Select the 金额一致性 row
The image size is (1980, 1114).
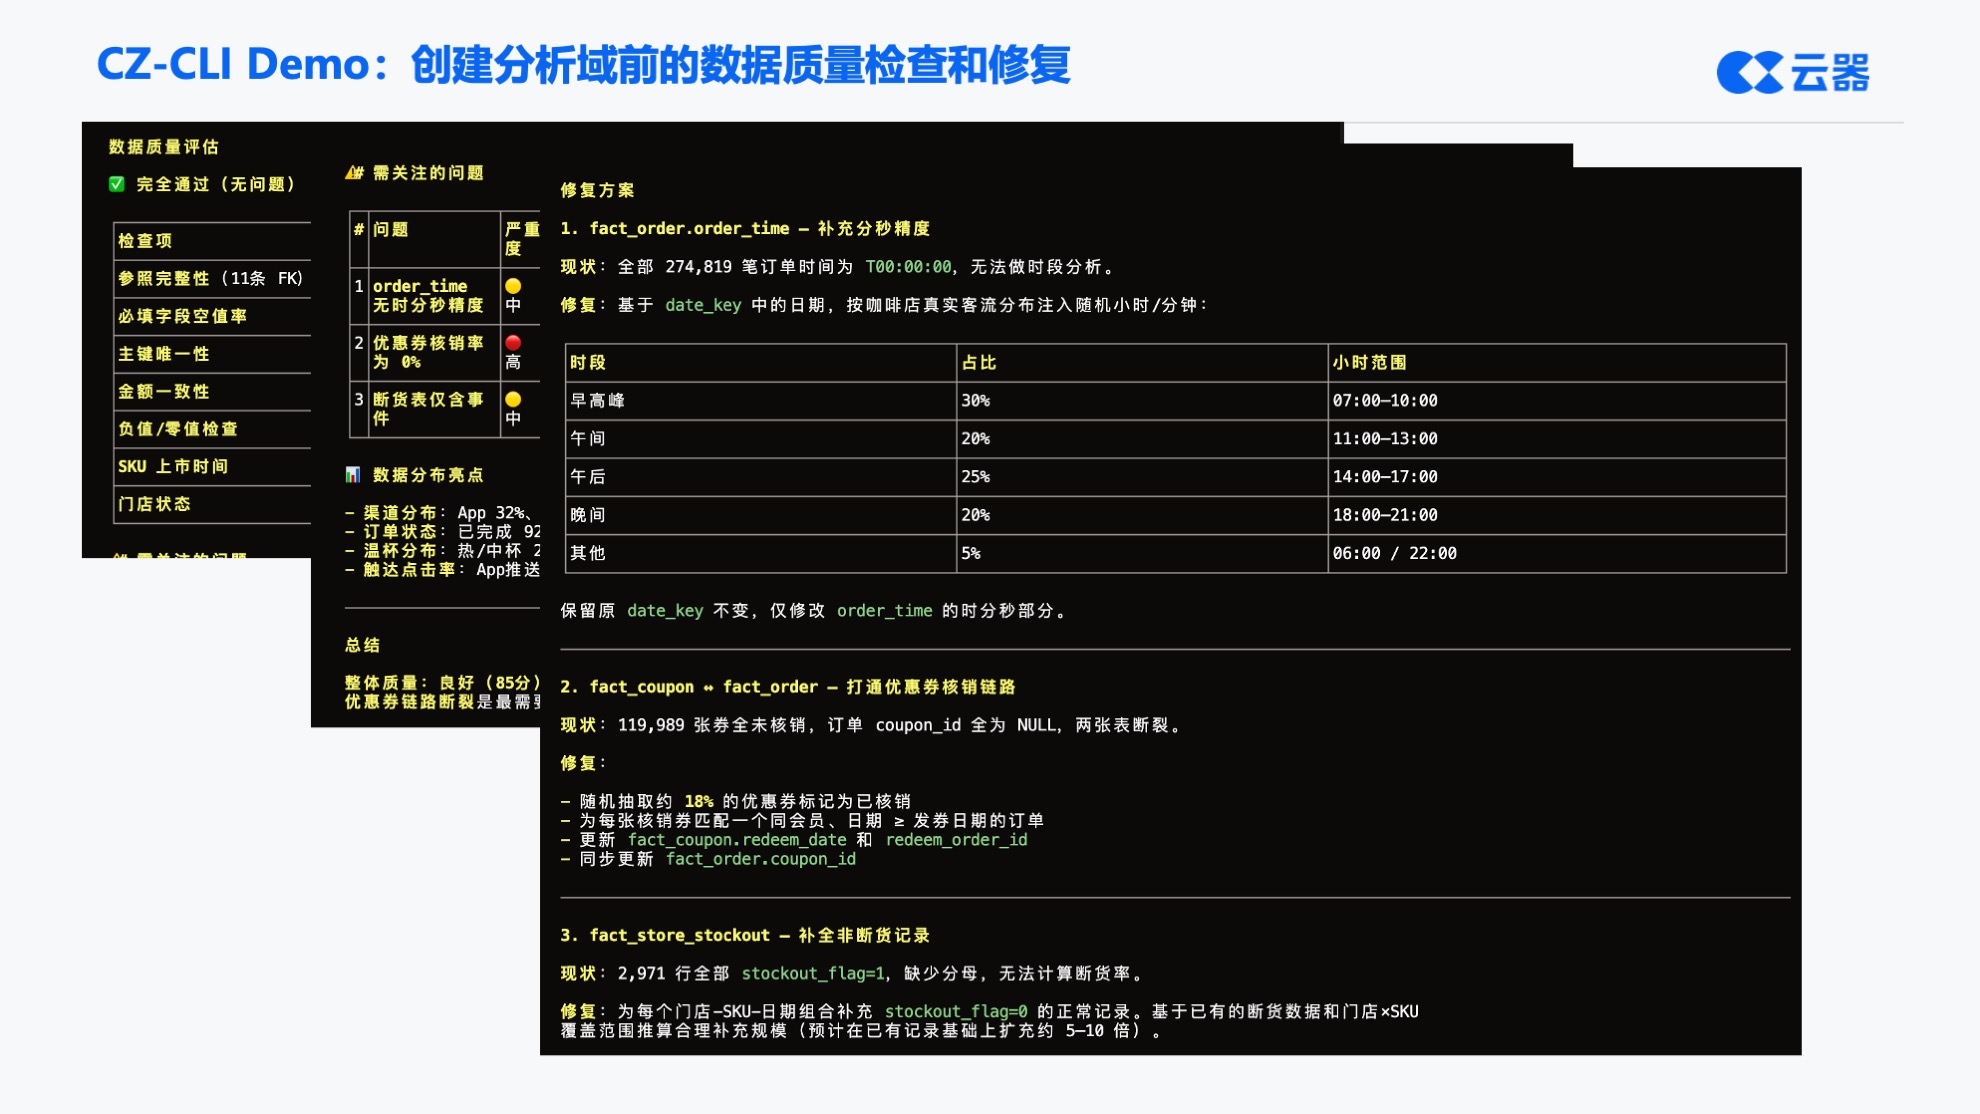(x=212, y=392)
